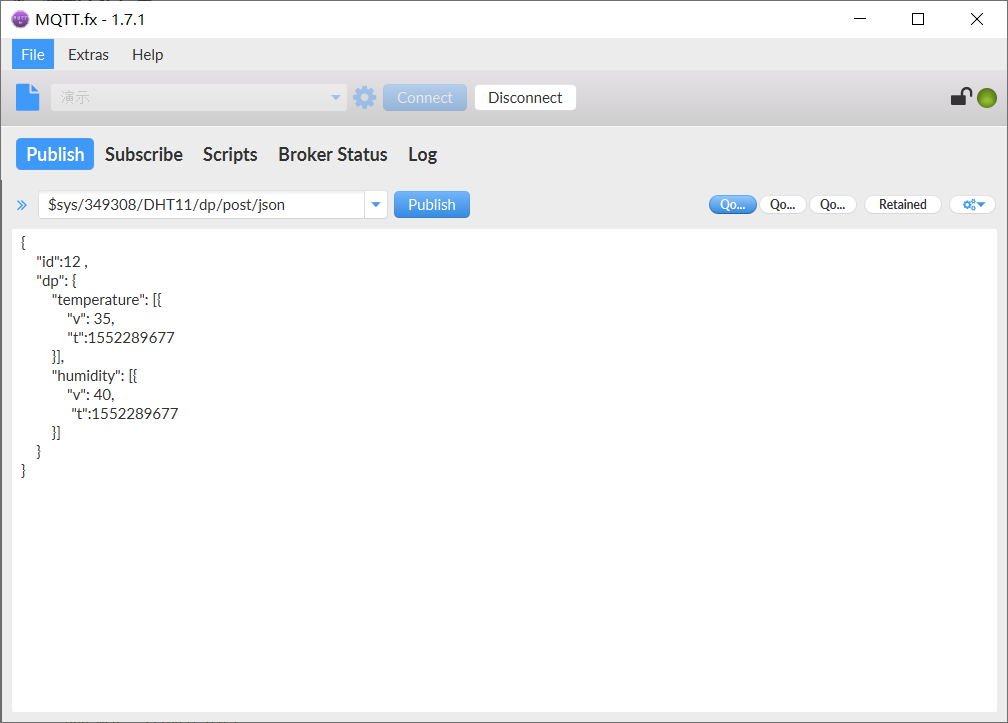Switch to the Log tab
Image resolution: width=1008 pixels, height=723 pixels.
click(x=423, y=154)
